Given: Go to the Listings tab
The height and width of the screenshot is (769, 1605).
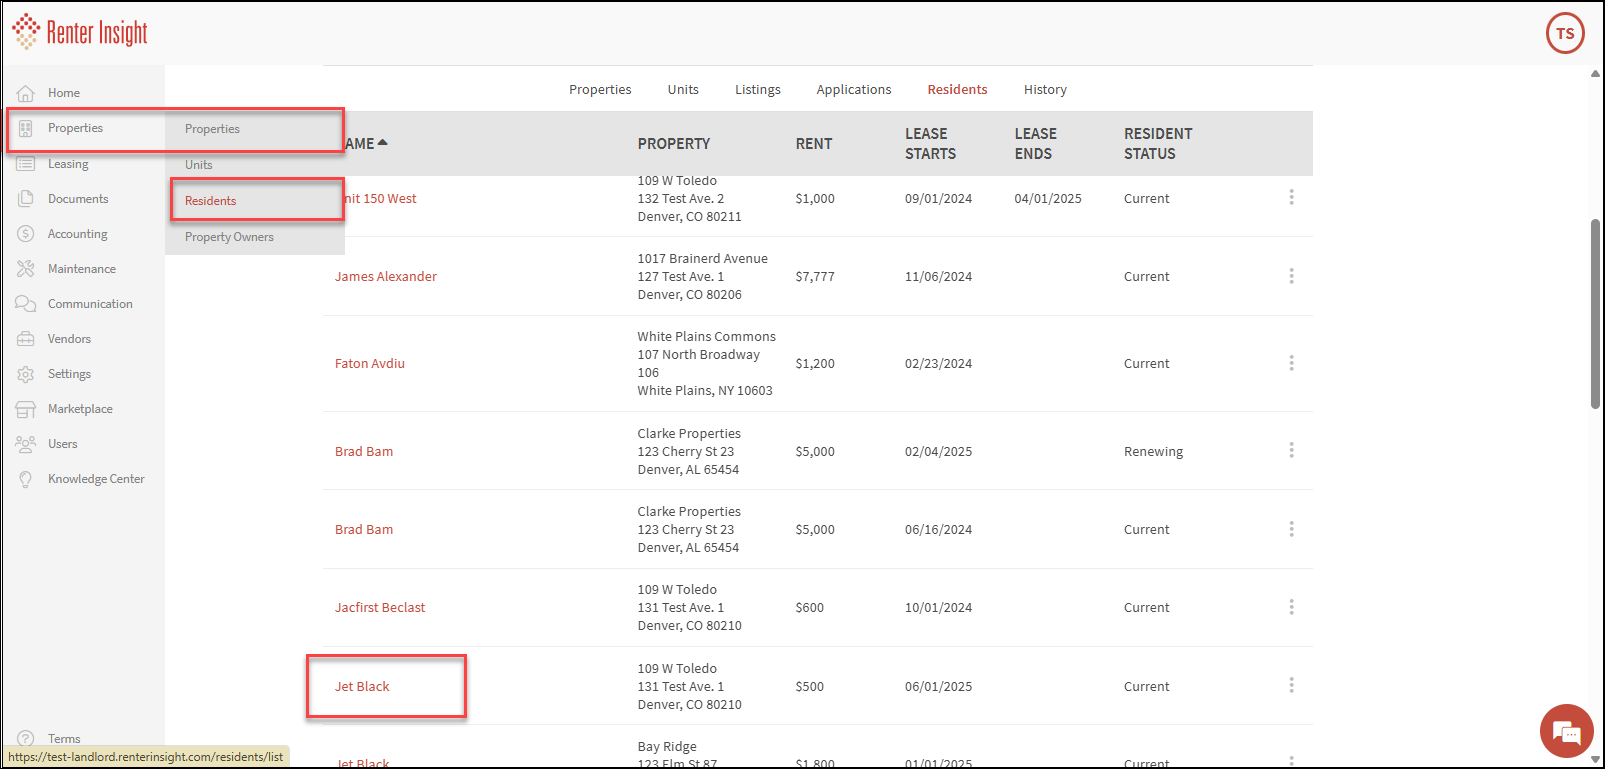Looking at the screenshot, I should (x=757, y=90).
